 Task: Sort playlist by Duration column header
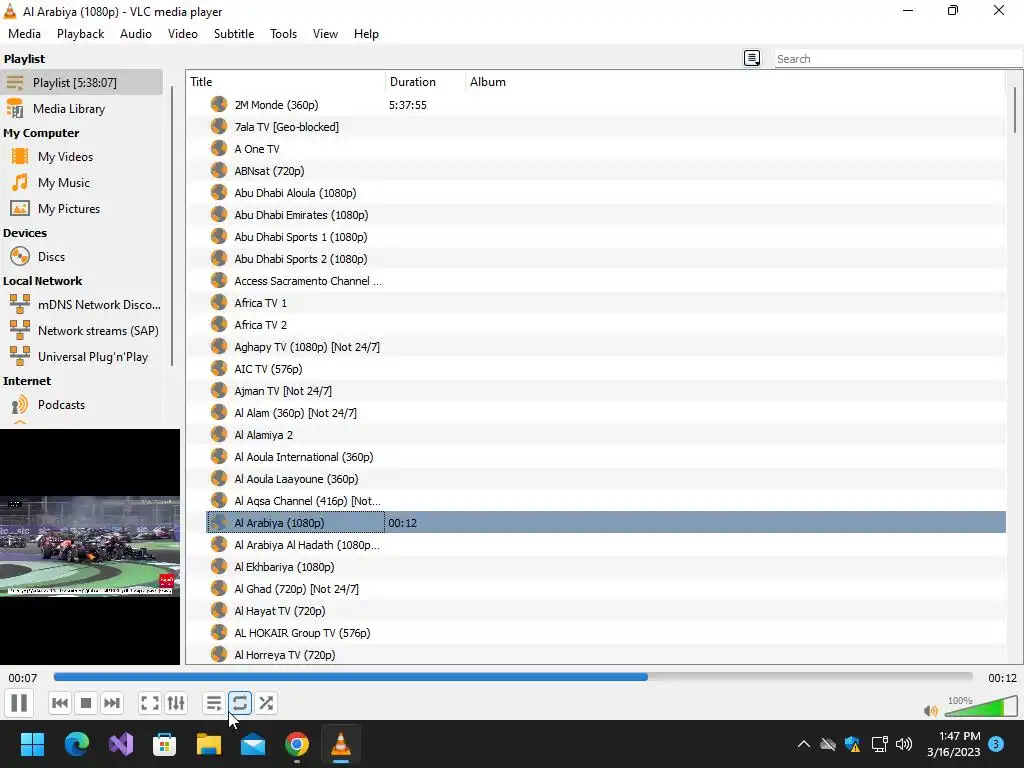[x=425, y=82]
